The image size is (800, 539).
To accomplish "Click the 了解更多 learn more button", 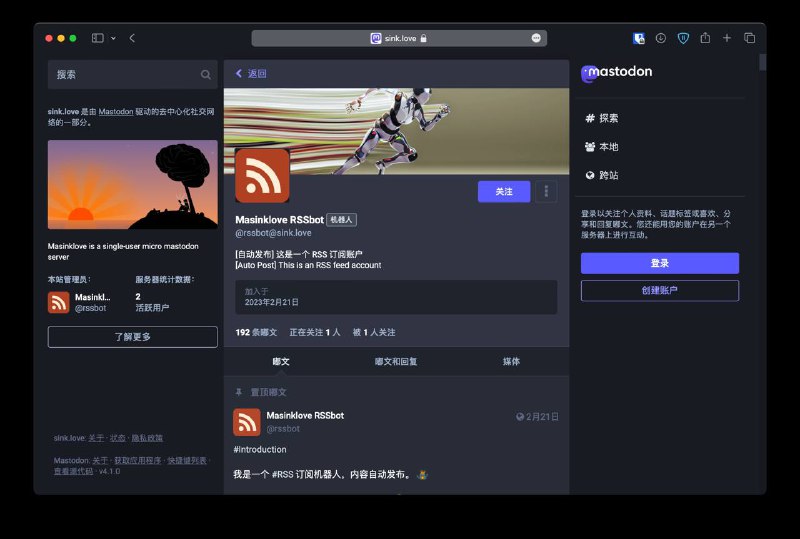I will click(132, 337).
